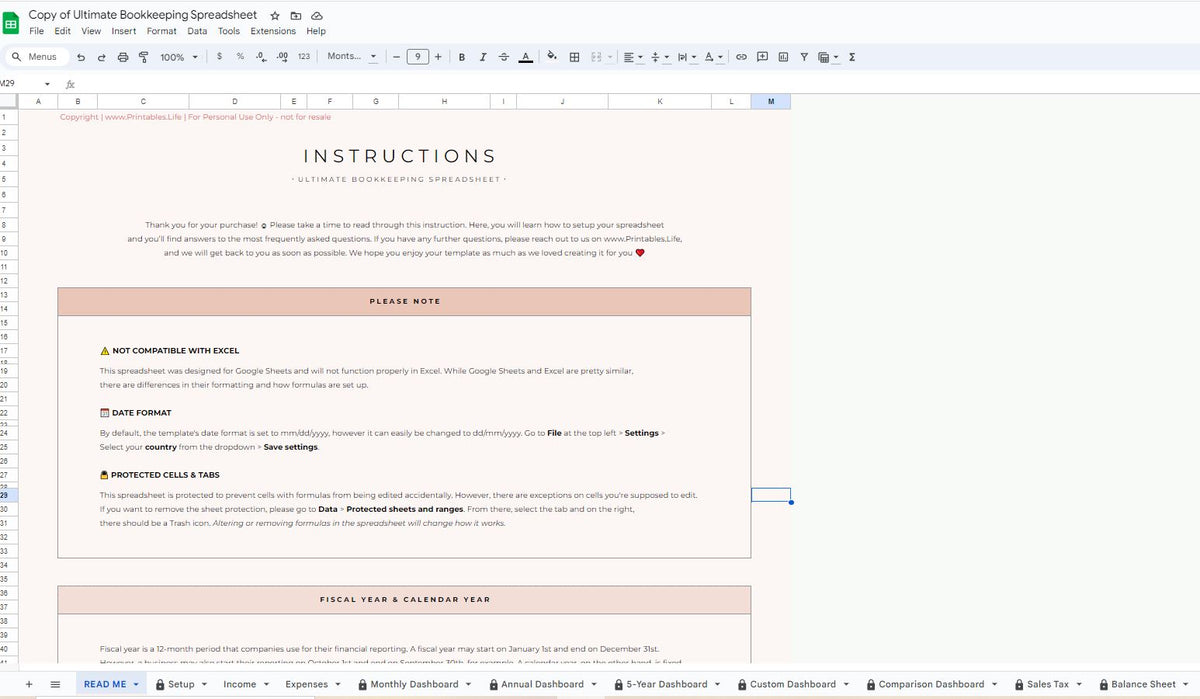Toggle italic formatting
Screen dimensions: 1200x699
(x=483, y=56)
